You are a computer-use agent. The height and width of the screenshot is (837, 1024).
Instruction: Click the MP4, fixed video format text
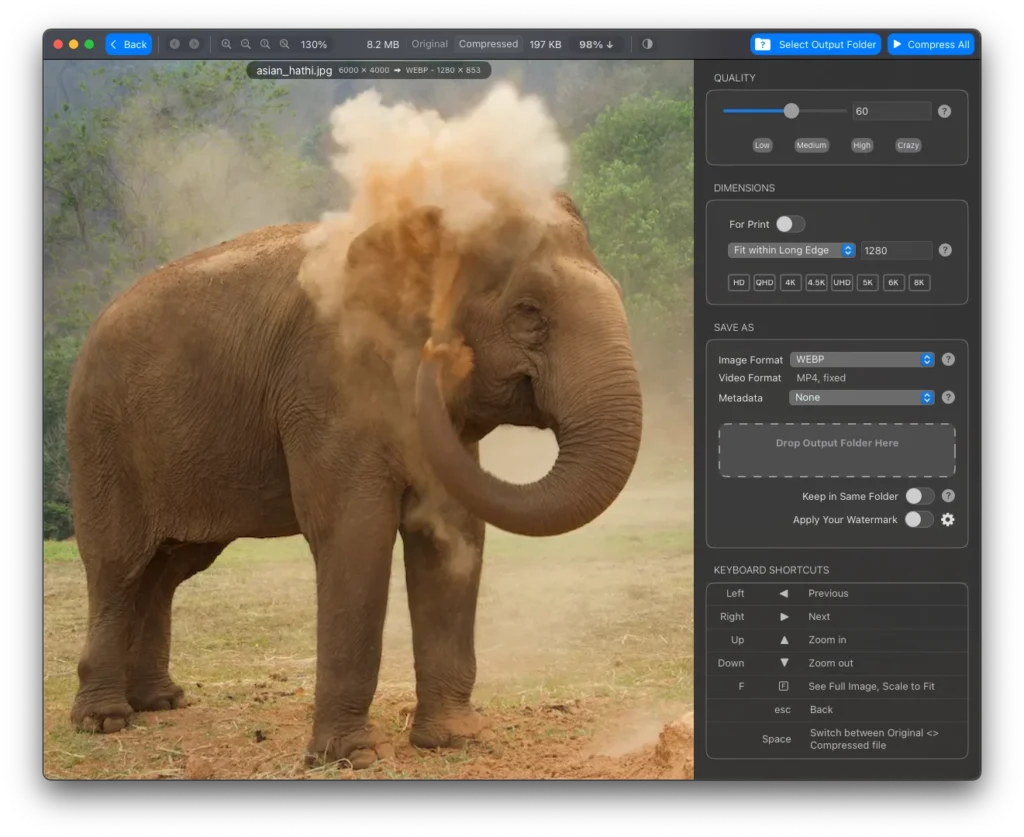click(x=821, y=378)
